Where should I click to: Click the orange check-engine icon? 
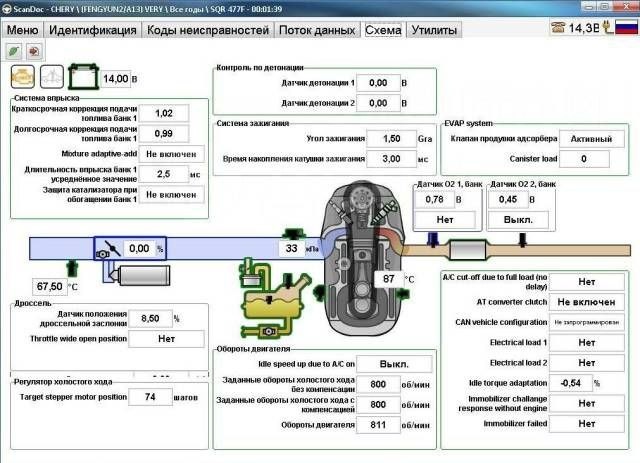click(22, 76)
